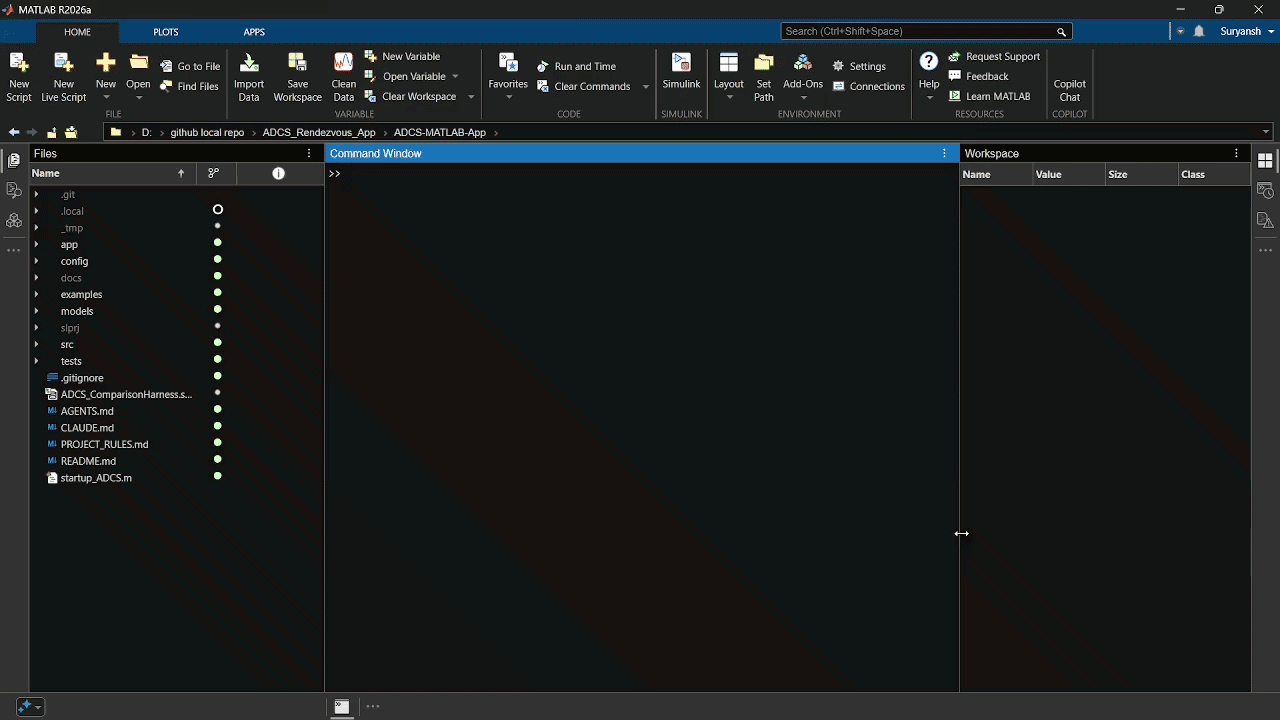Image resolution: width=1280 pixels, height=720 pixels.
Task: Switch to the APPS tab
Action: (x=254, y=32)
